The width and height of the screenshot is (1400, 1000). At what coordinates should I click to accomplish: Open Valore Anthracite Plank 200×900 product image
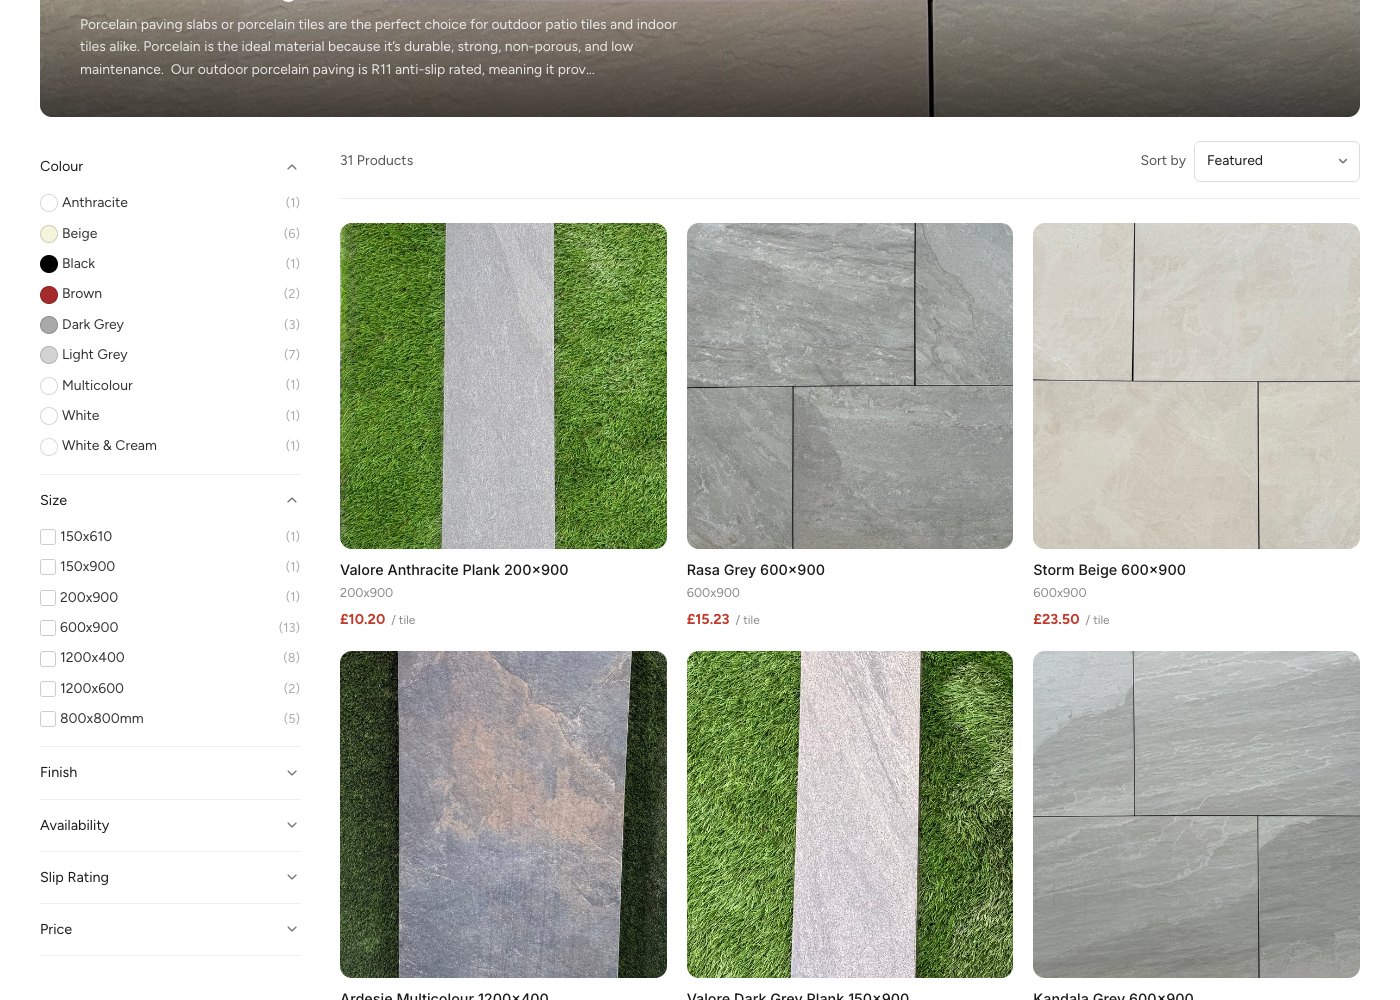coord(503,386)
